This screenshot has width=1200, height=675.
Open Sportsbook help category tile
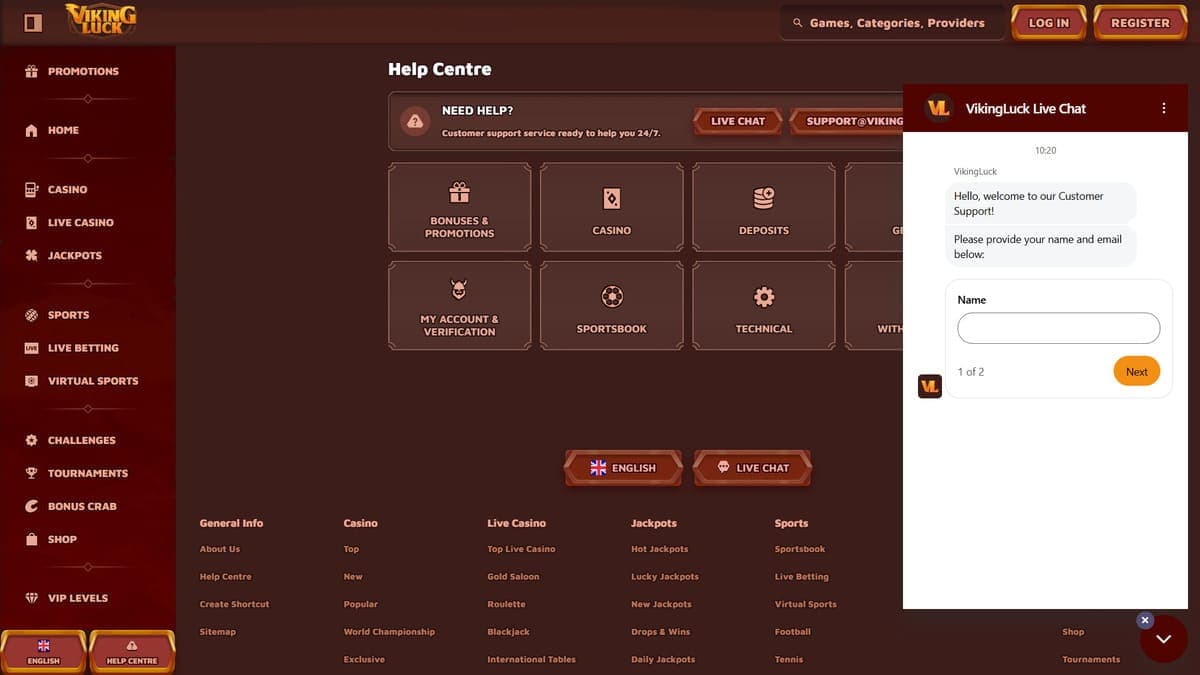click(612, 305)
